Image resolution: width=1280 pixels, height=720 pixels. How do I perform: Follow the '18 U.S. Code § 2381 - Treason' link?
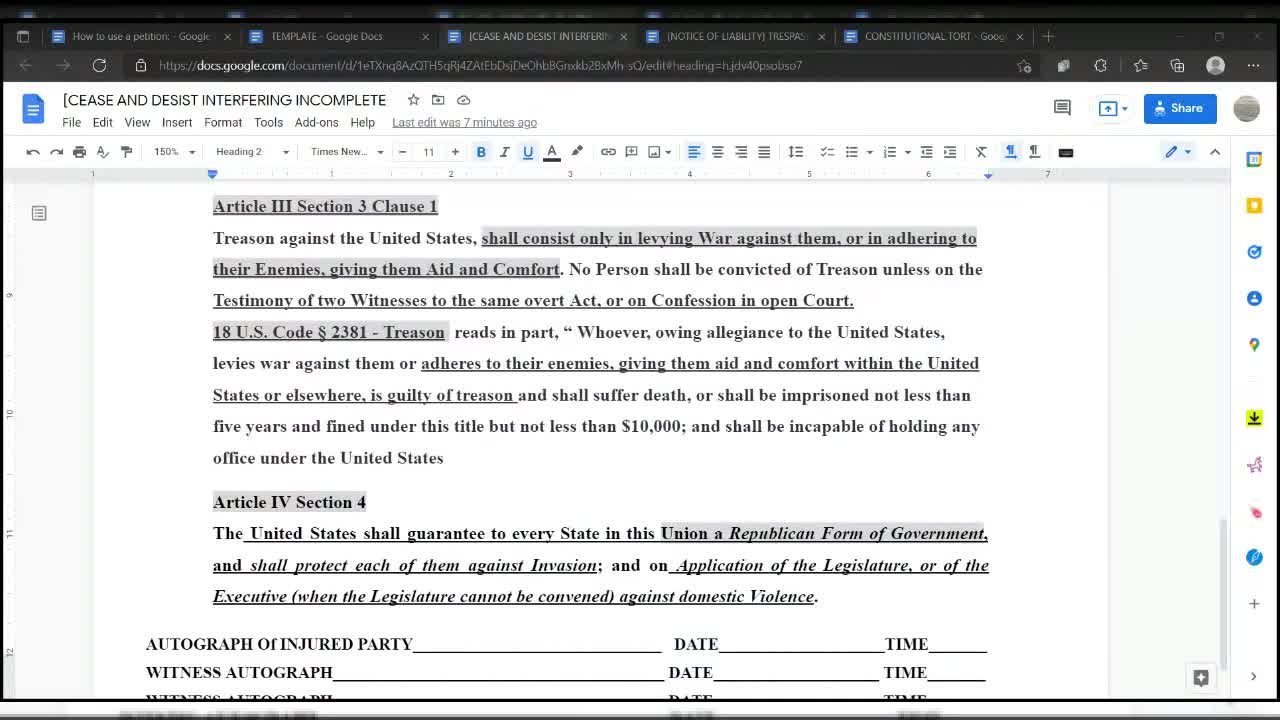point(329,332)
